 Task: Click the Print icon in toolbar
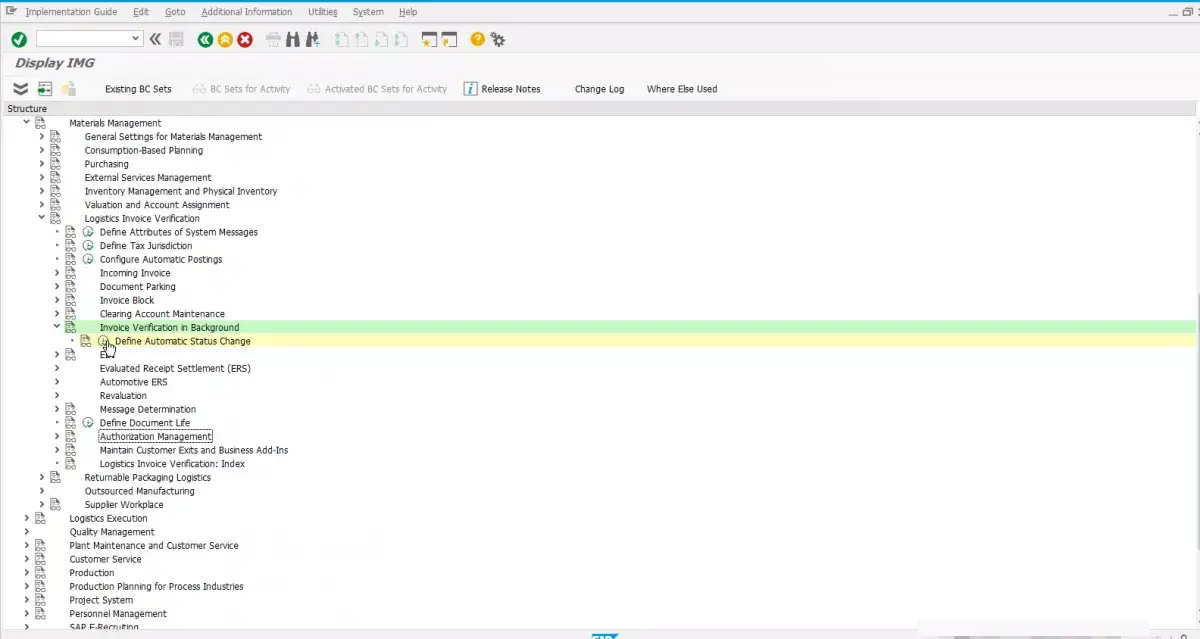click(273, 39)
